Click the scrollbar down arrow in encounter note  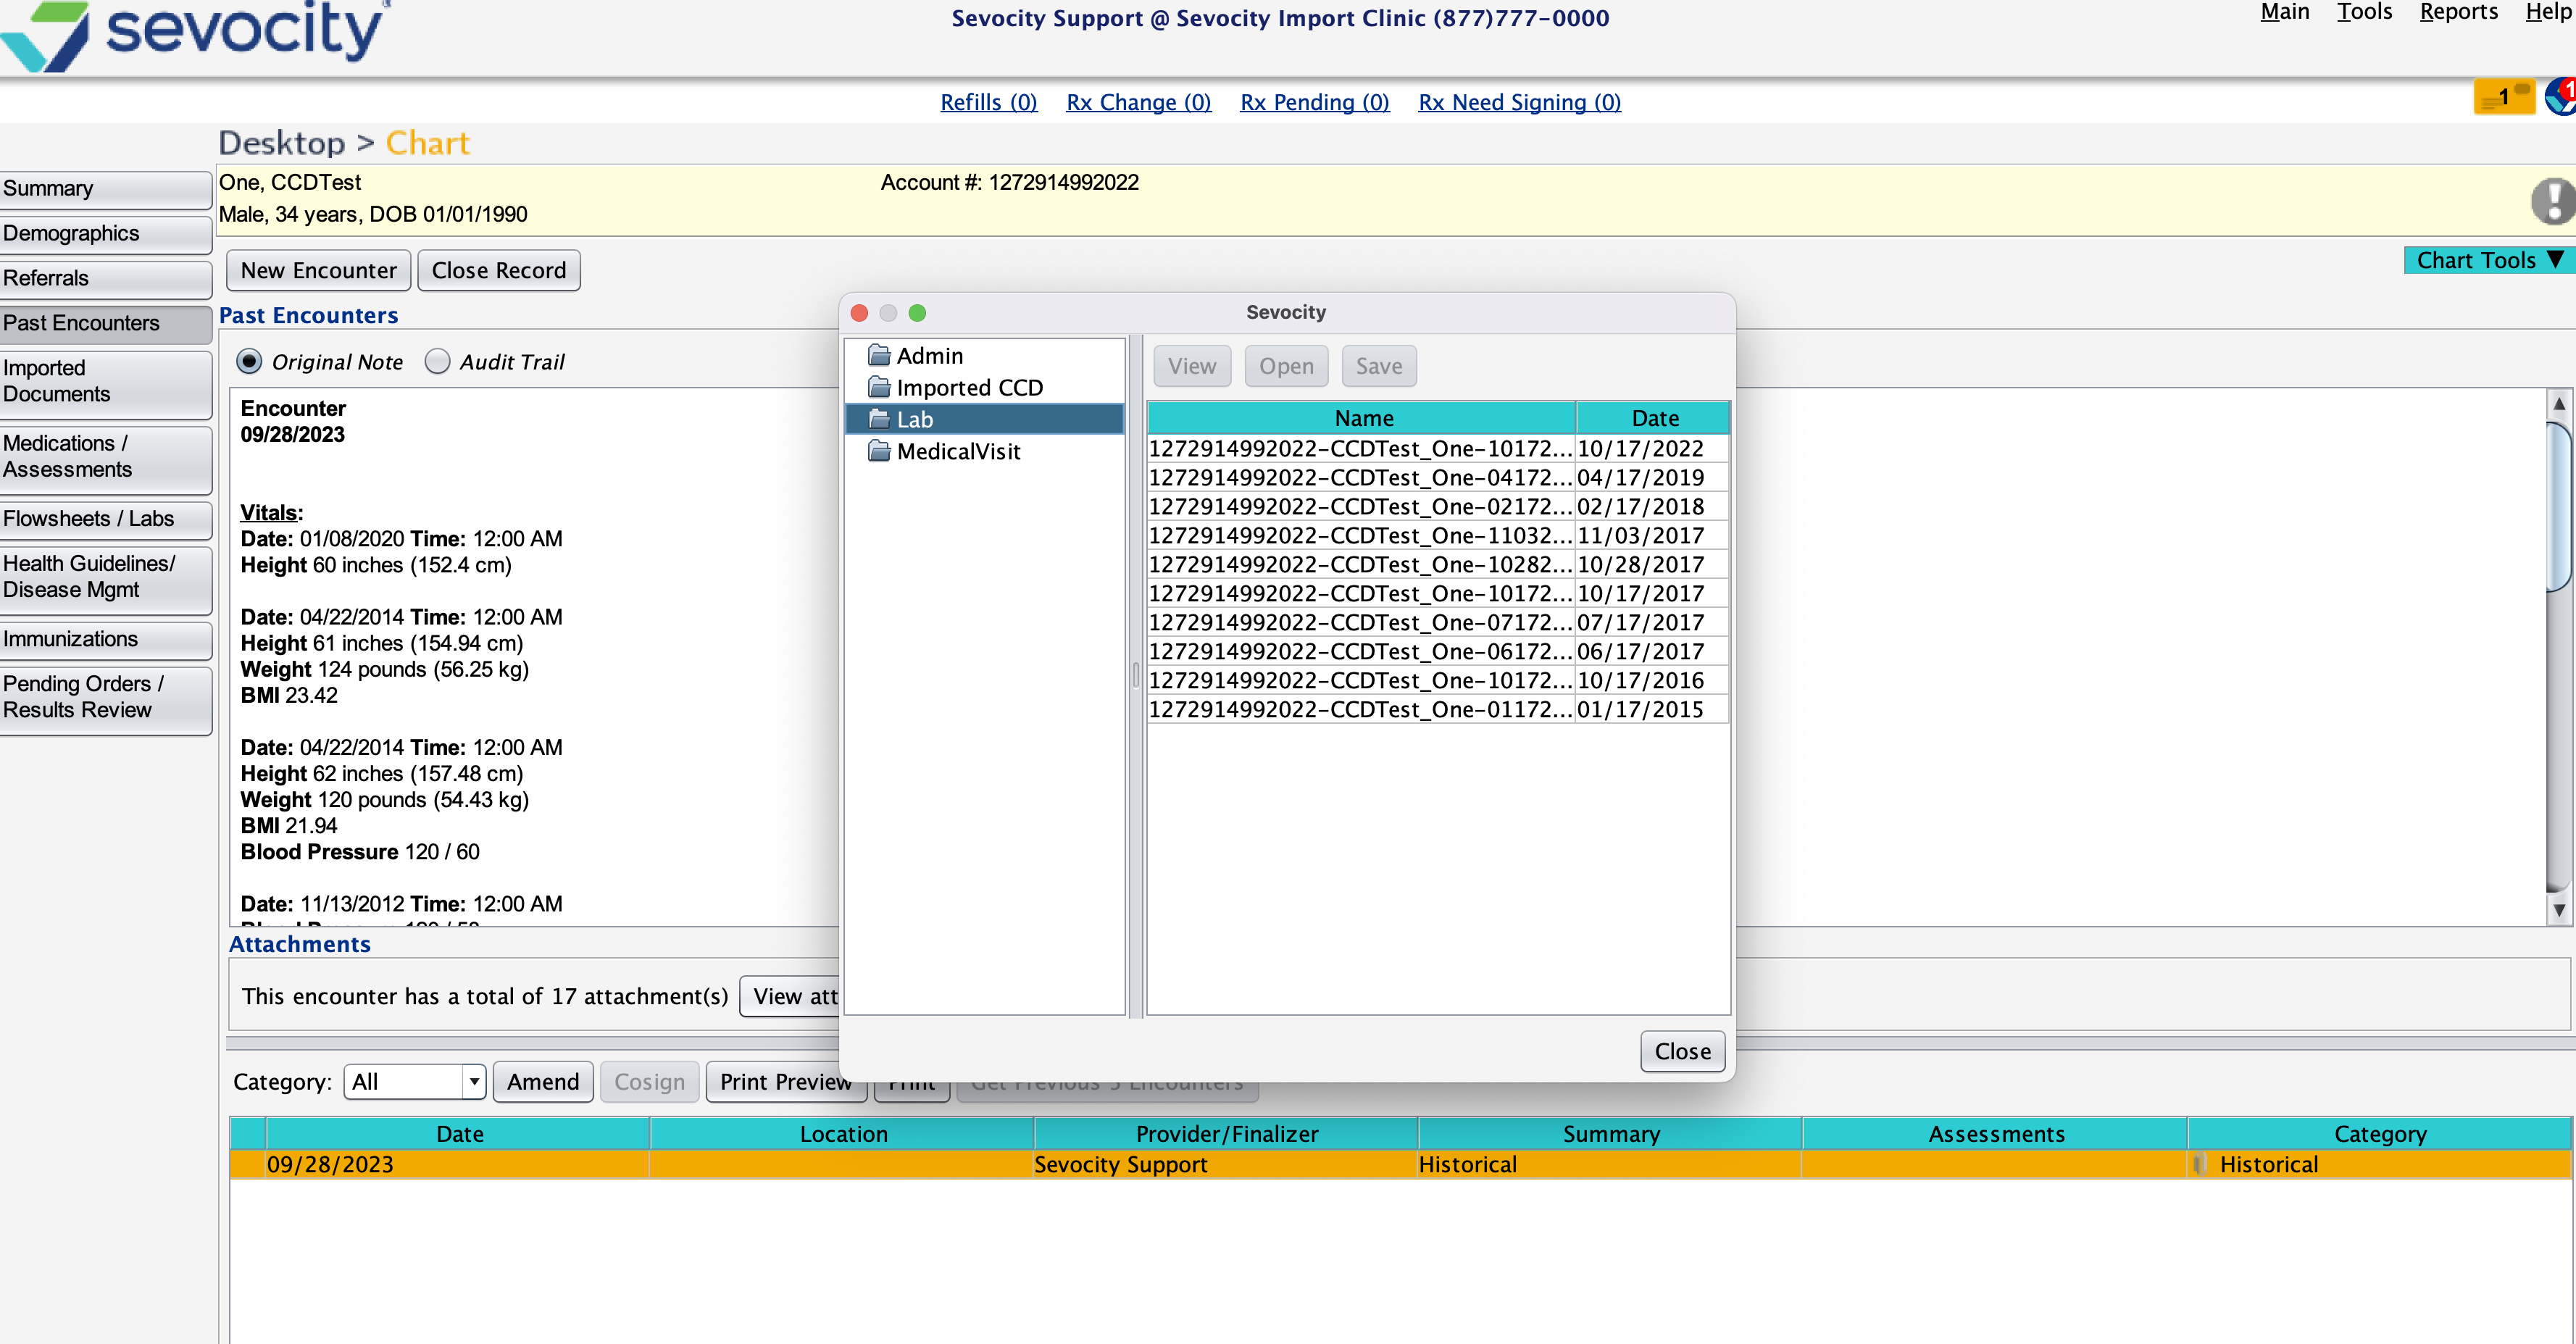tap(2558, 910)
